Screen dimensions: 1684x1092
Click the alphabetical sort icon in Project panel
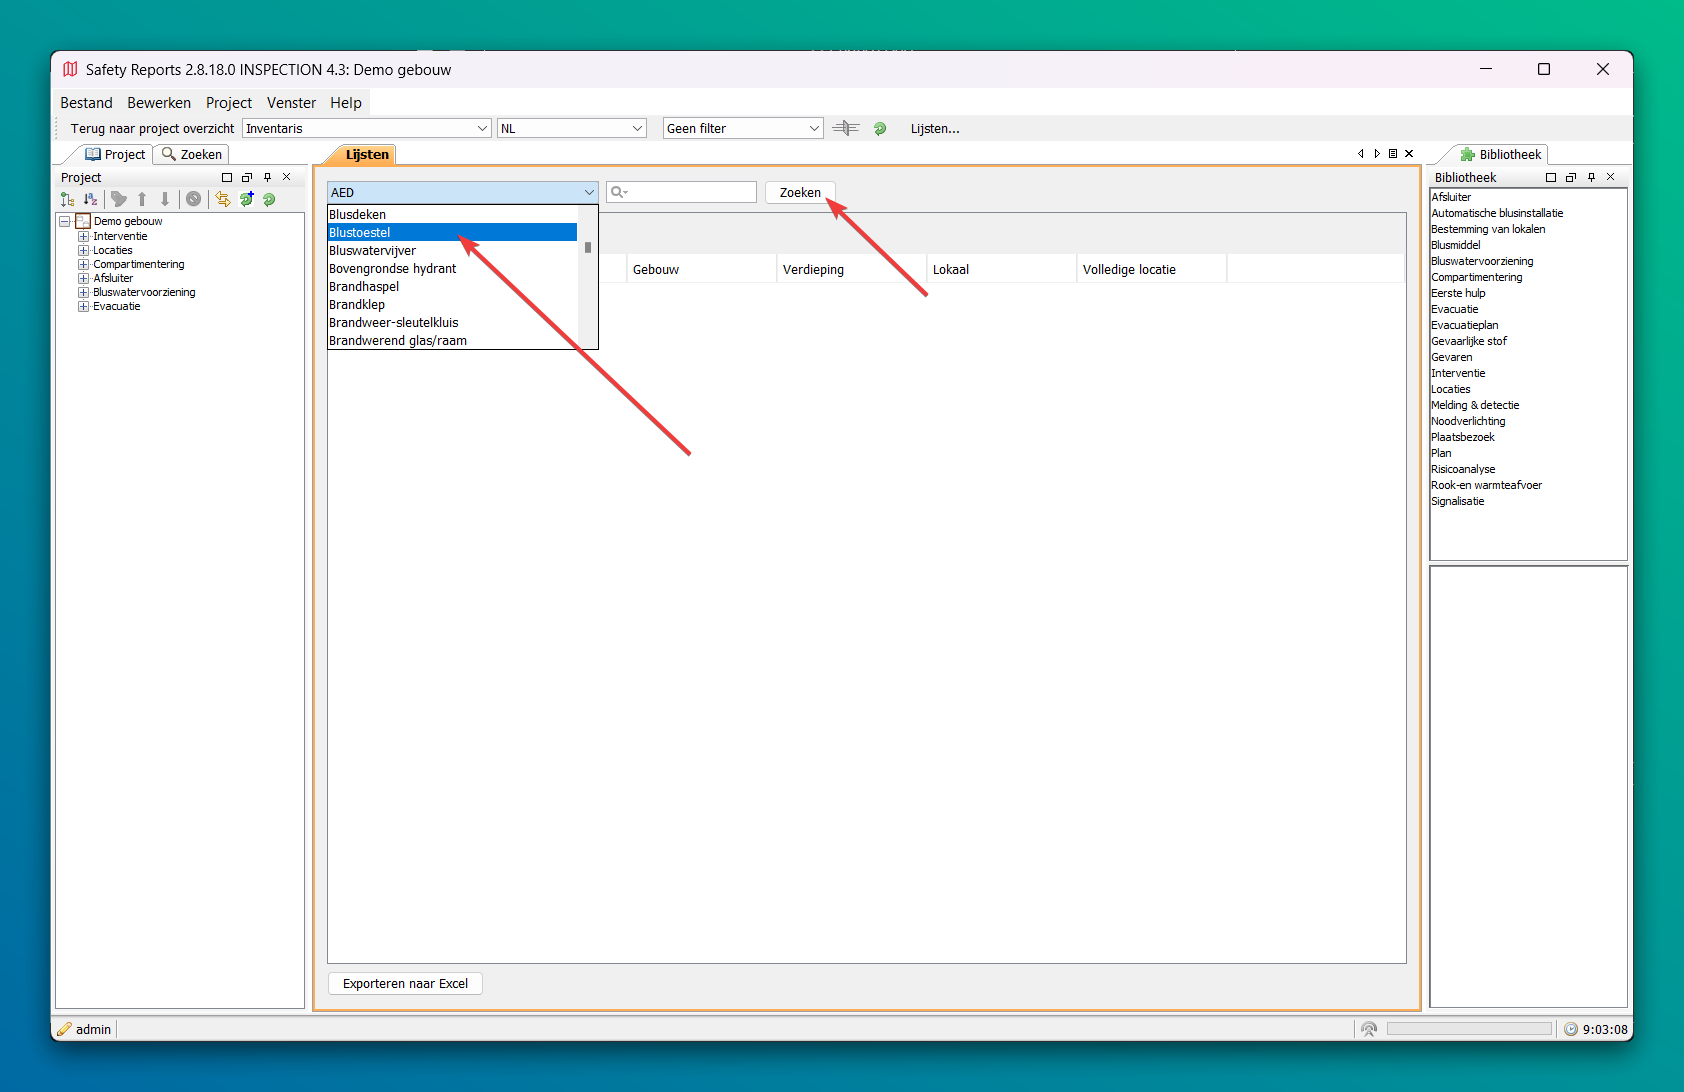[90, 199]
